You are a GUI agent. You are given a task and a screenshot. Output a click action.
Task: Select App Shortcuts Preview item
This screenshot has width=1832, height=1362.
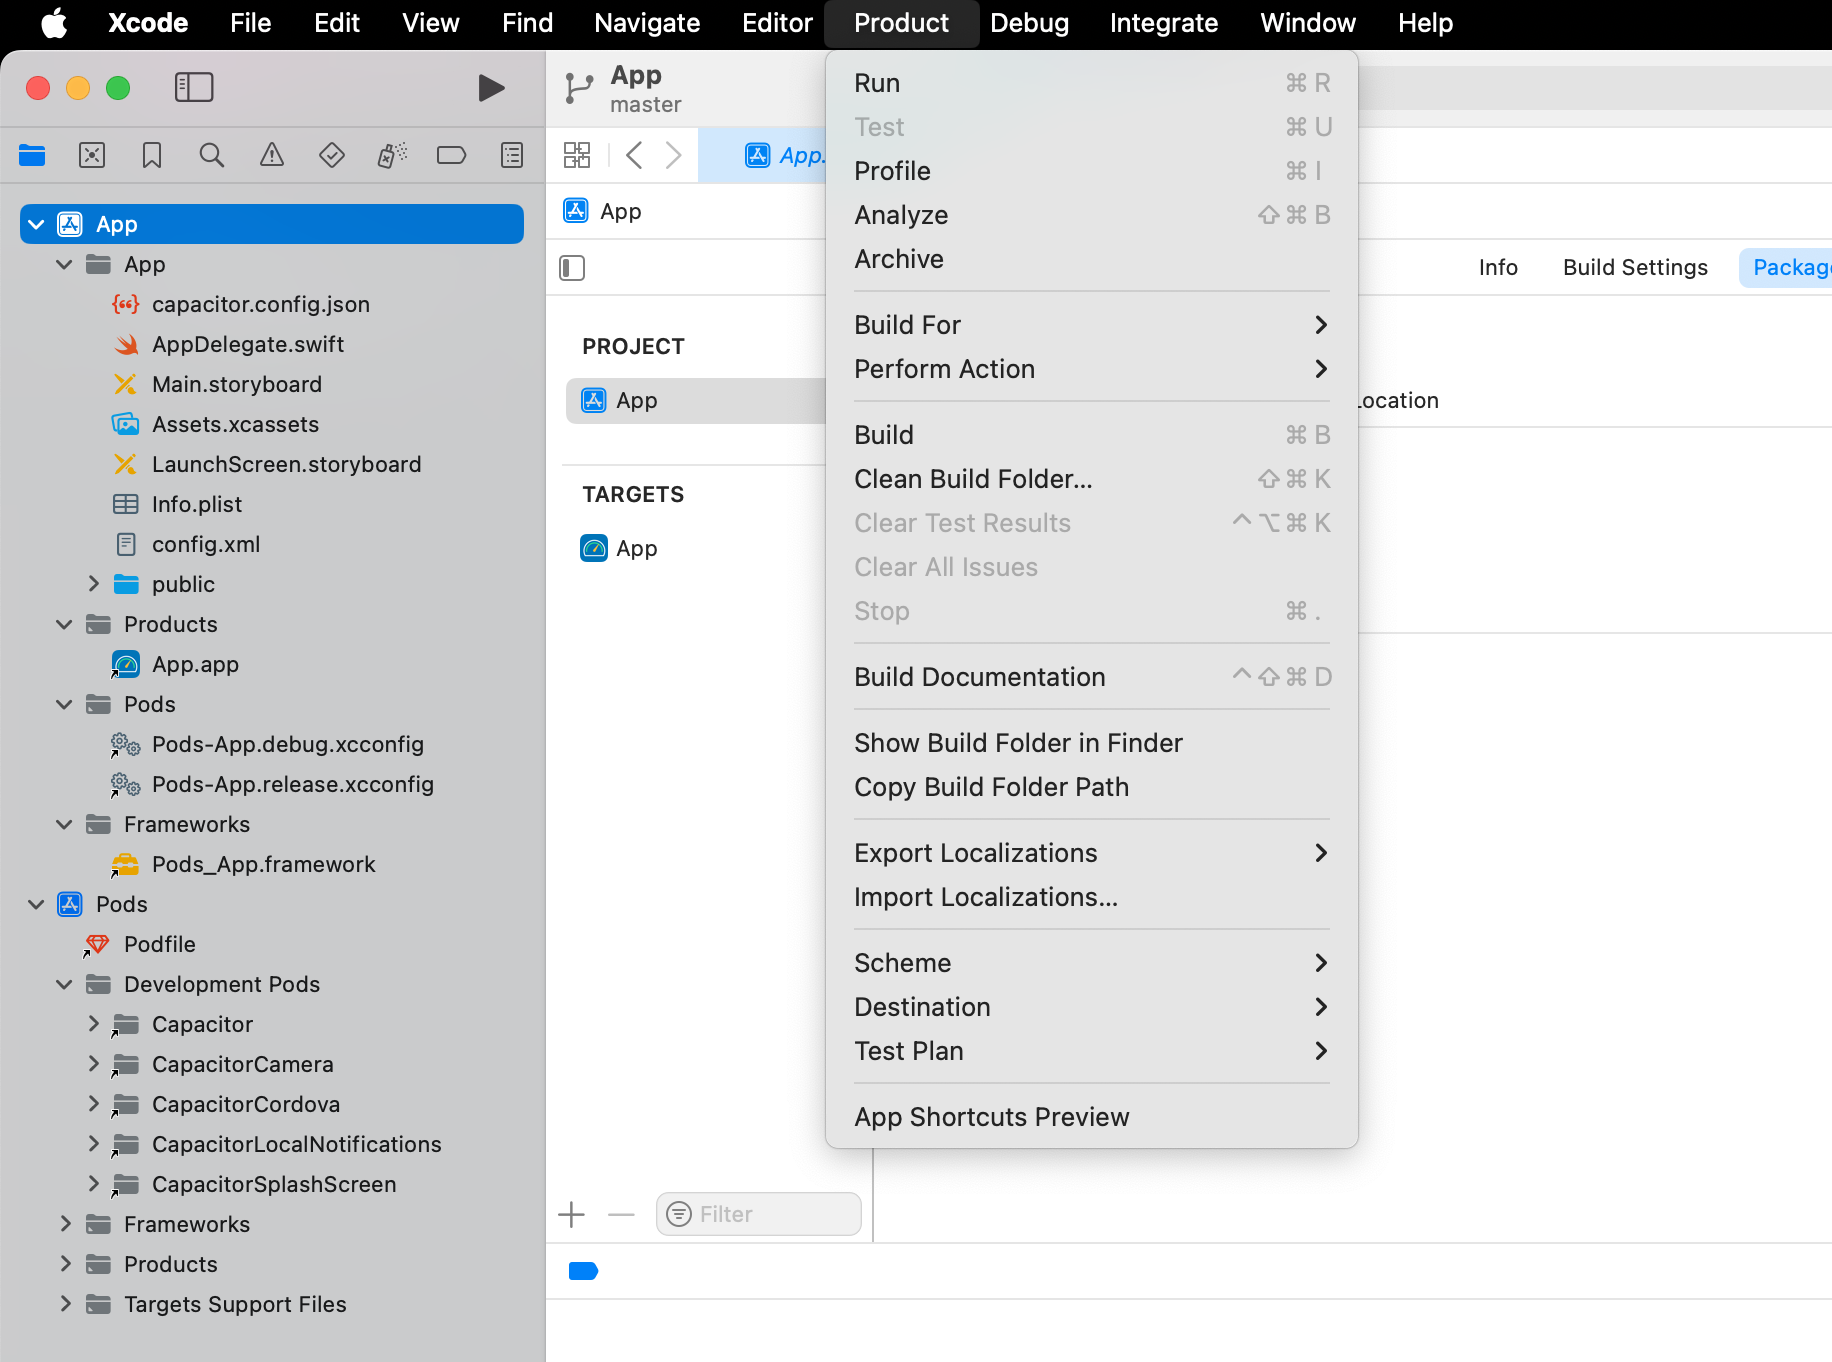pyautogui.click(x=1092, y=1117)
